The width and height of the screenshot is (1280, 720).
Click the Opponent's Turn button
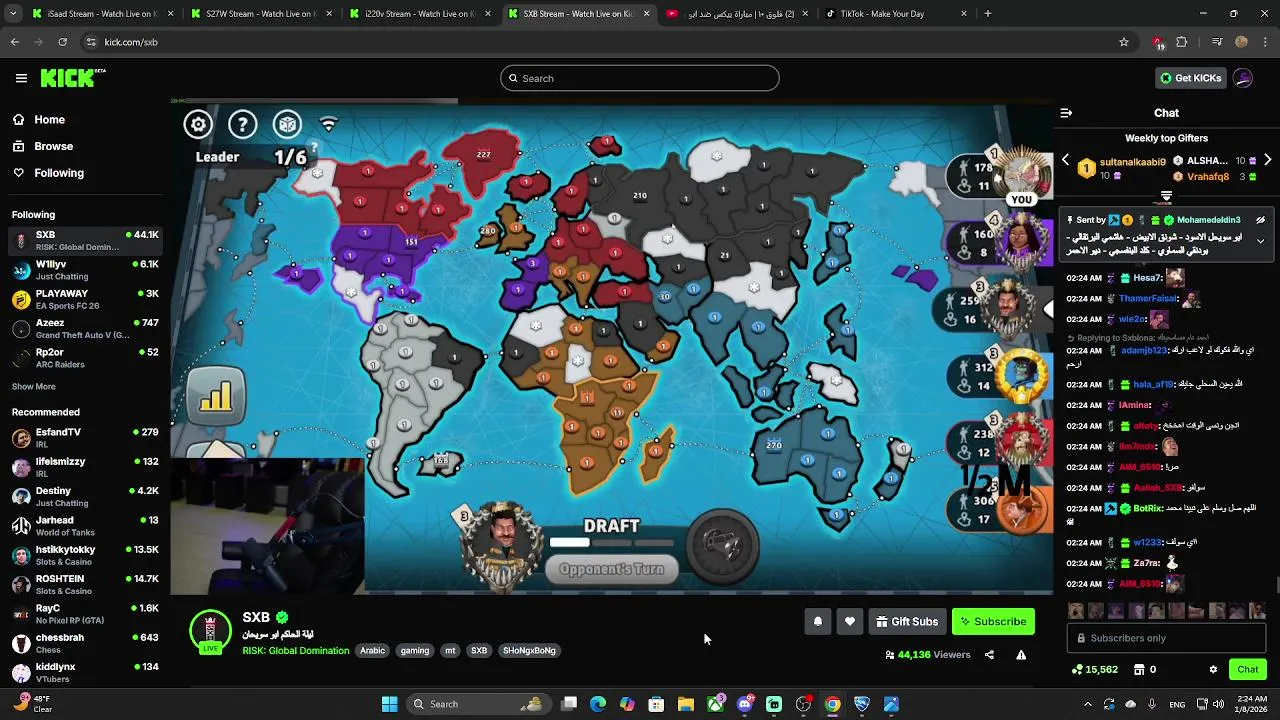(x=611, y=569)
